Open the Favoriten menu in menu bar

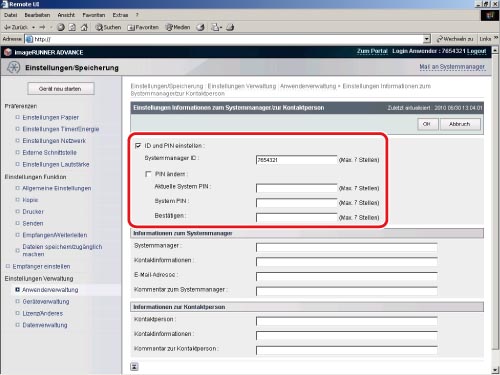(94, 15)
